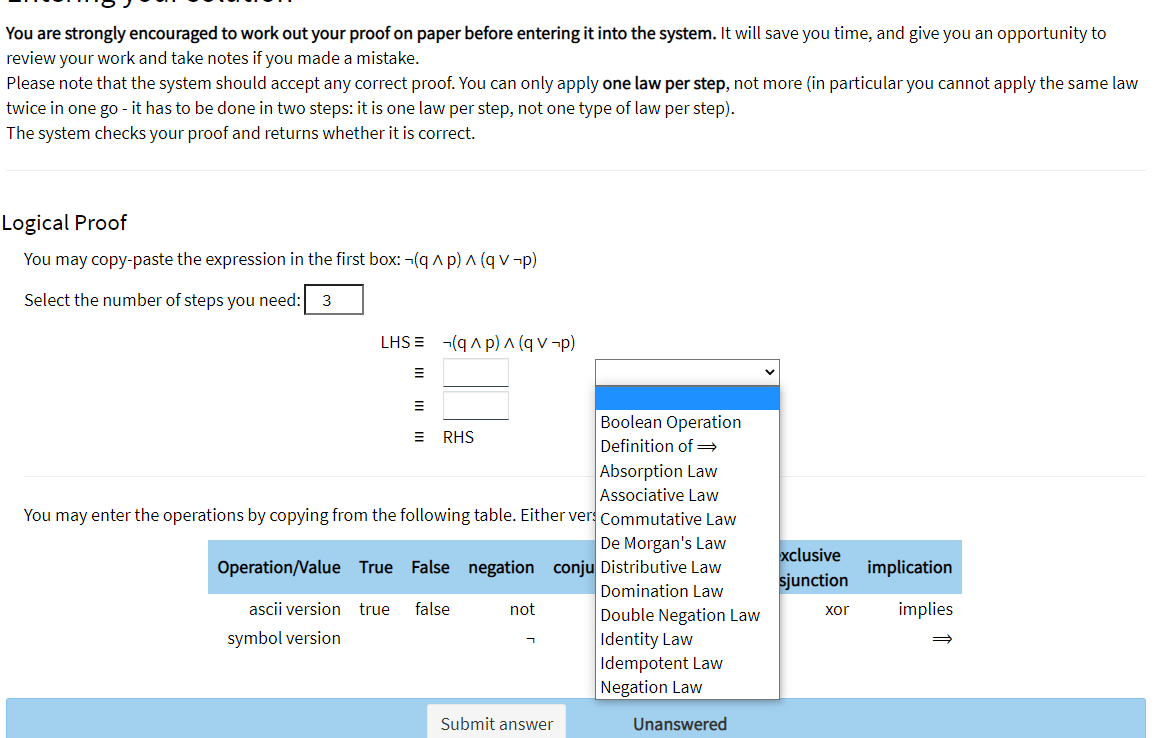Select Absorption Law option
The width and height of the screenshot is (1171, 738).
[687, 471]
